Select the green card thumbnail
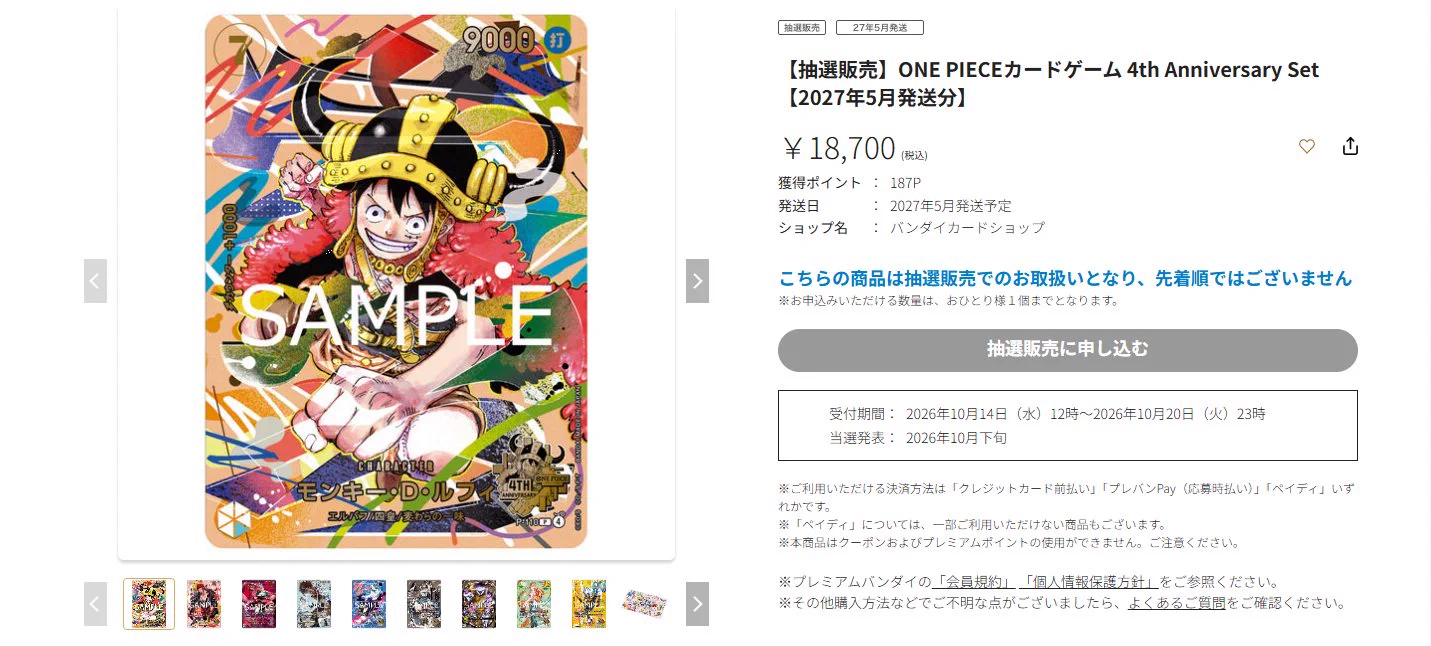Viewport: 1431px width, 646px height. click(534, 604)
